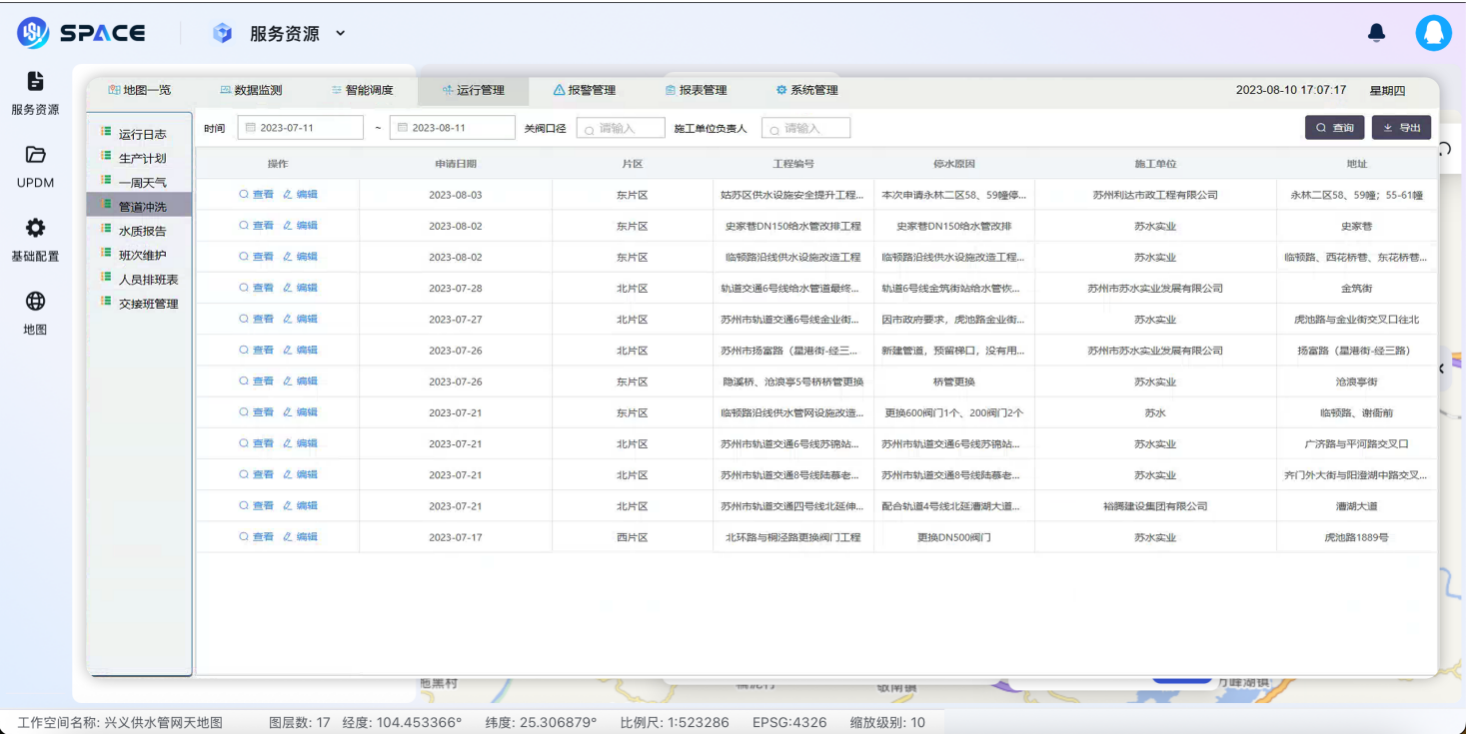Open the 地图 globe icon in sidebar
The image size is (1468, 738).
pos(36,294)
